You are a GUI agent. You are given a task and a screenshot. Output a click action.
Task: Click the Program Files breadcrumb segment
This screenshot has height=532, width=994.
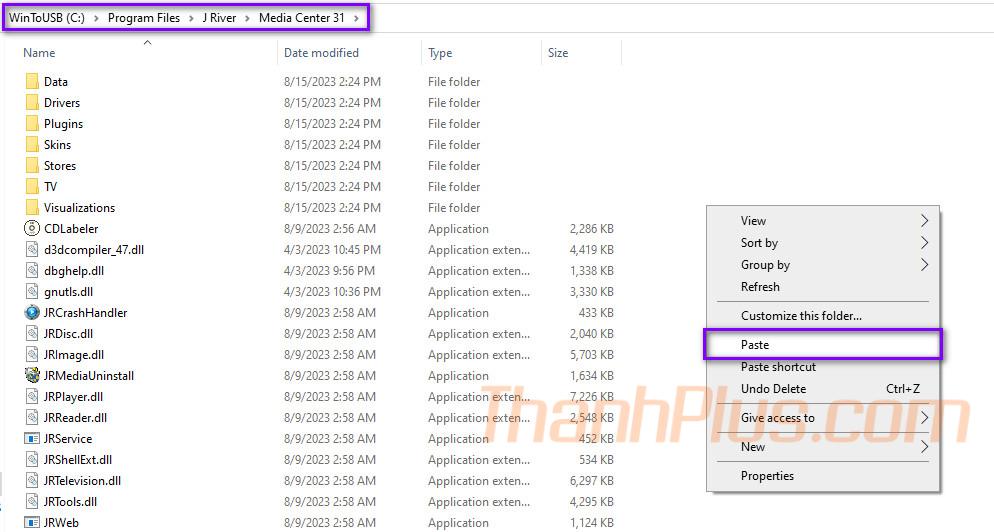pos(143,18)
